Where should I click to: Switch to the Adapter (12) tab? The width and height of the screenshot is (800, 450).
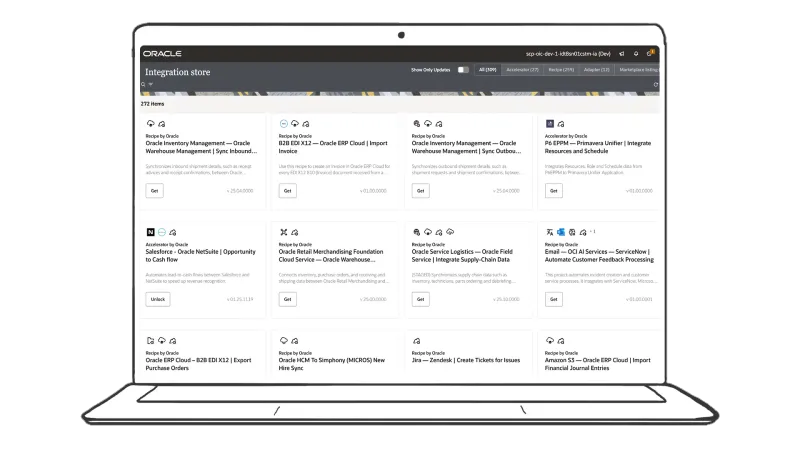pos(596,70)
